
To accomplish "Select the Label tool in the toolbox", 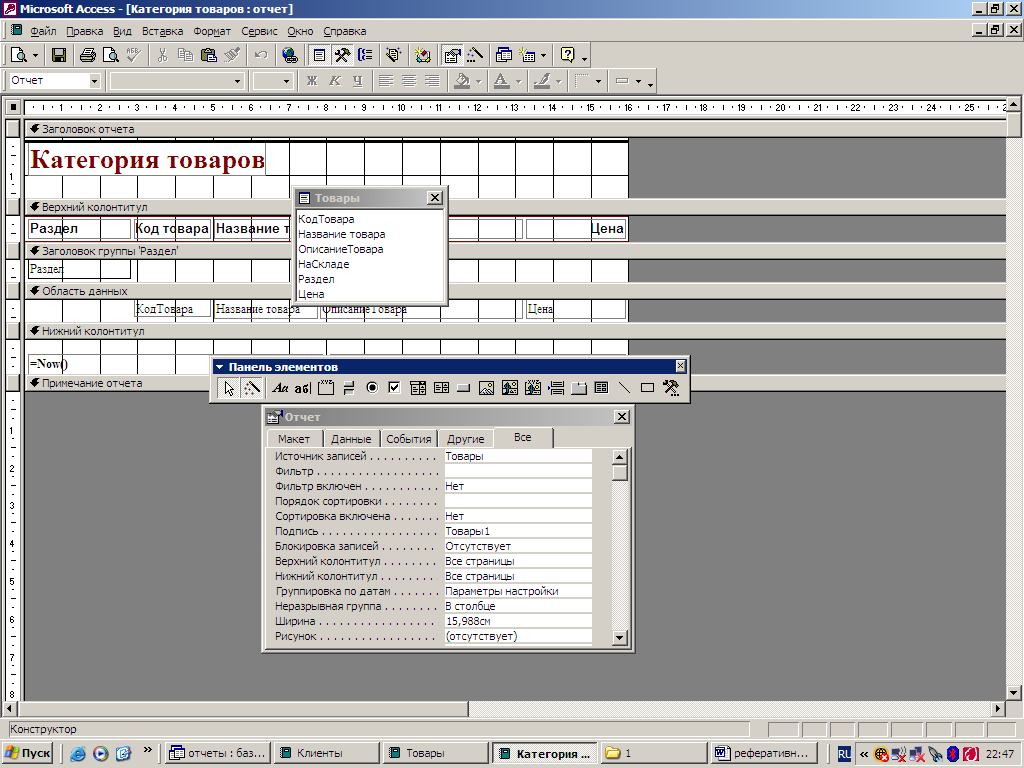I will (x=280, y=388).
